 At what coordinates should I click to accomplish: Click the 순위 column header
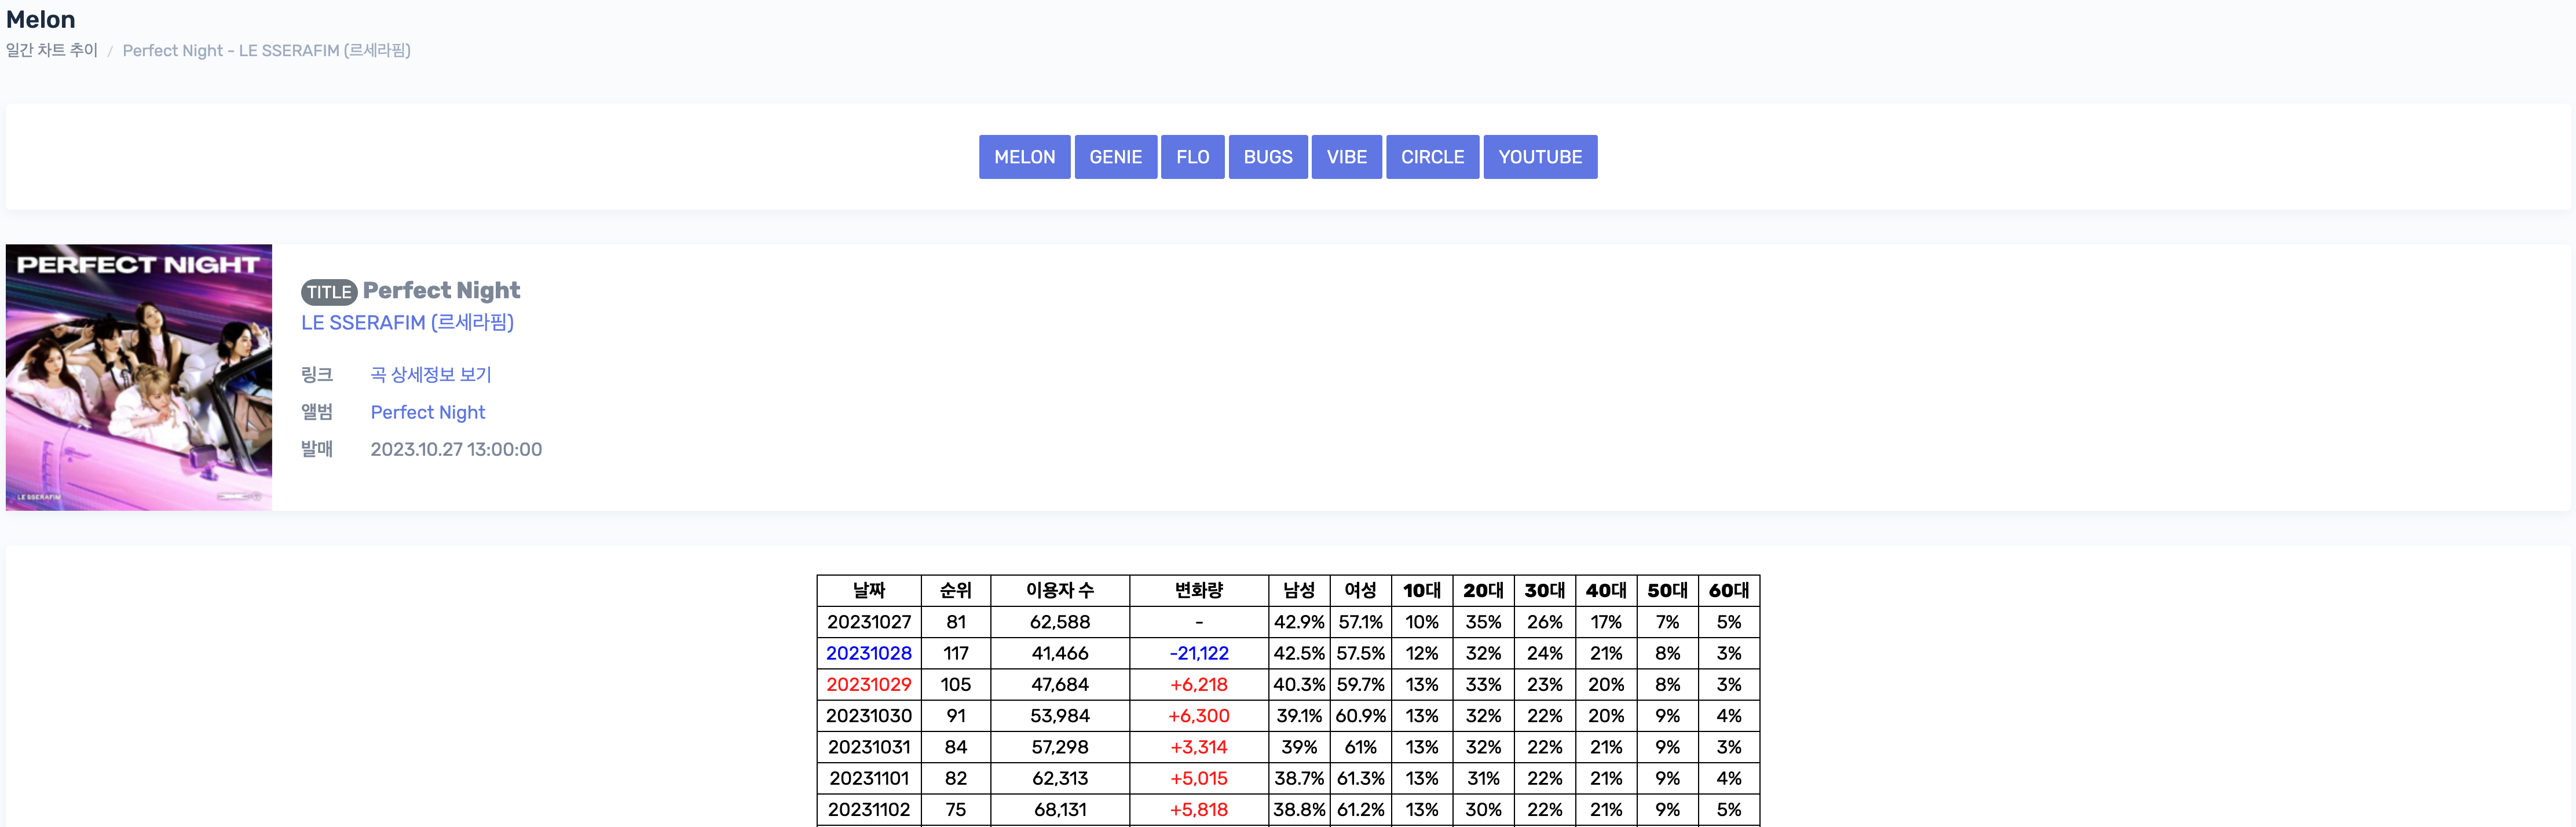pyautogui.click(x=955, y=590)
